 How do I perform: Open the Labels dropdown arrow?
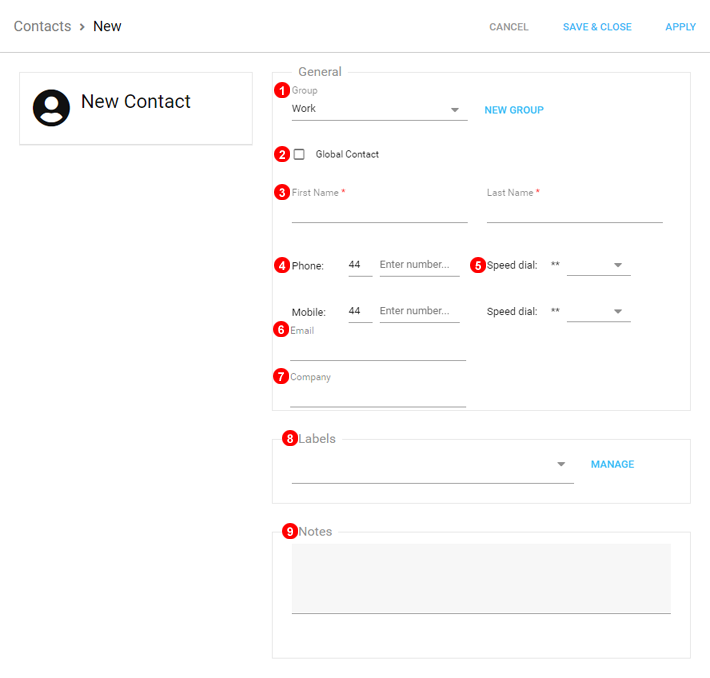pyautogui.click(x=561, y=464)
